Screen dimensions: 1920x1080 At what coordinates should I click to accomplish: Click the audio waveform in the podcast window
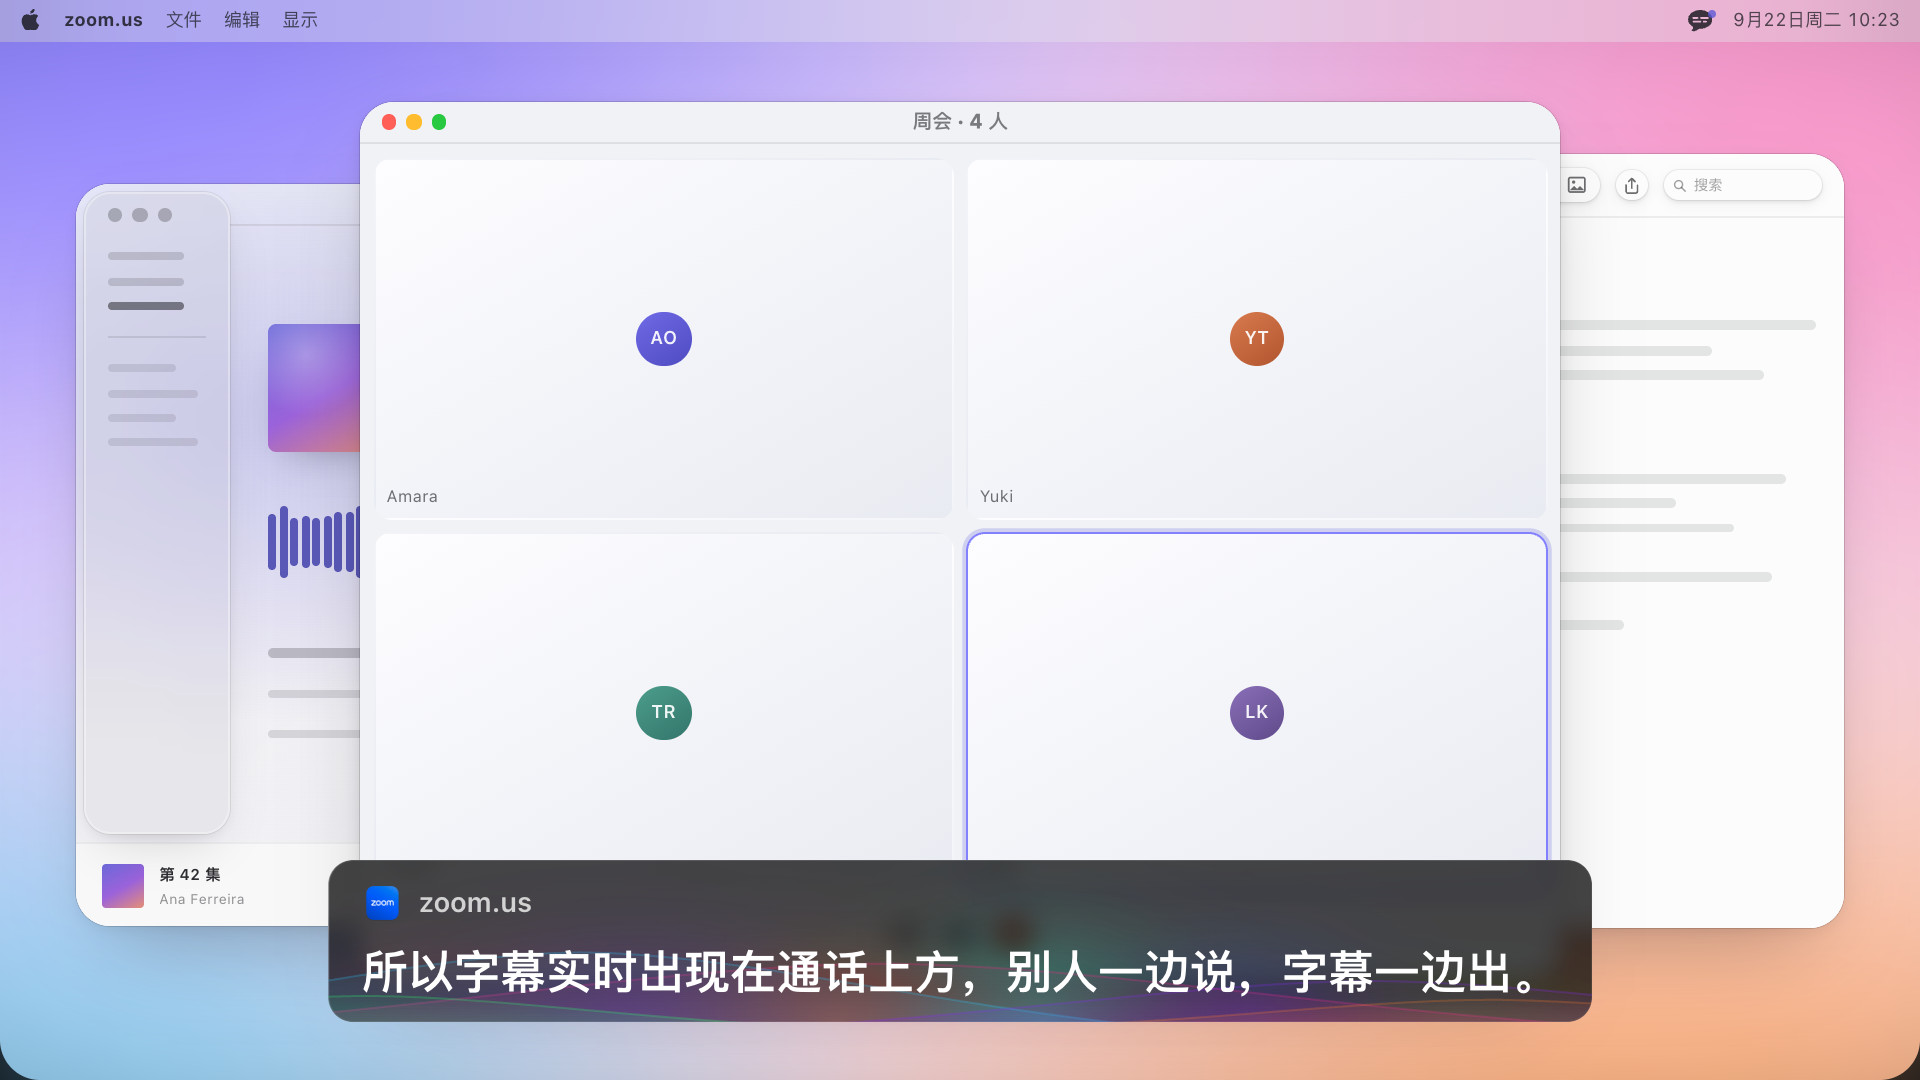tap(314, 541)
